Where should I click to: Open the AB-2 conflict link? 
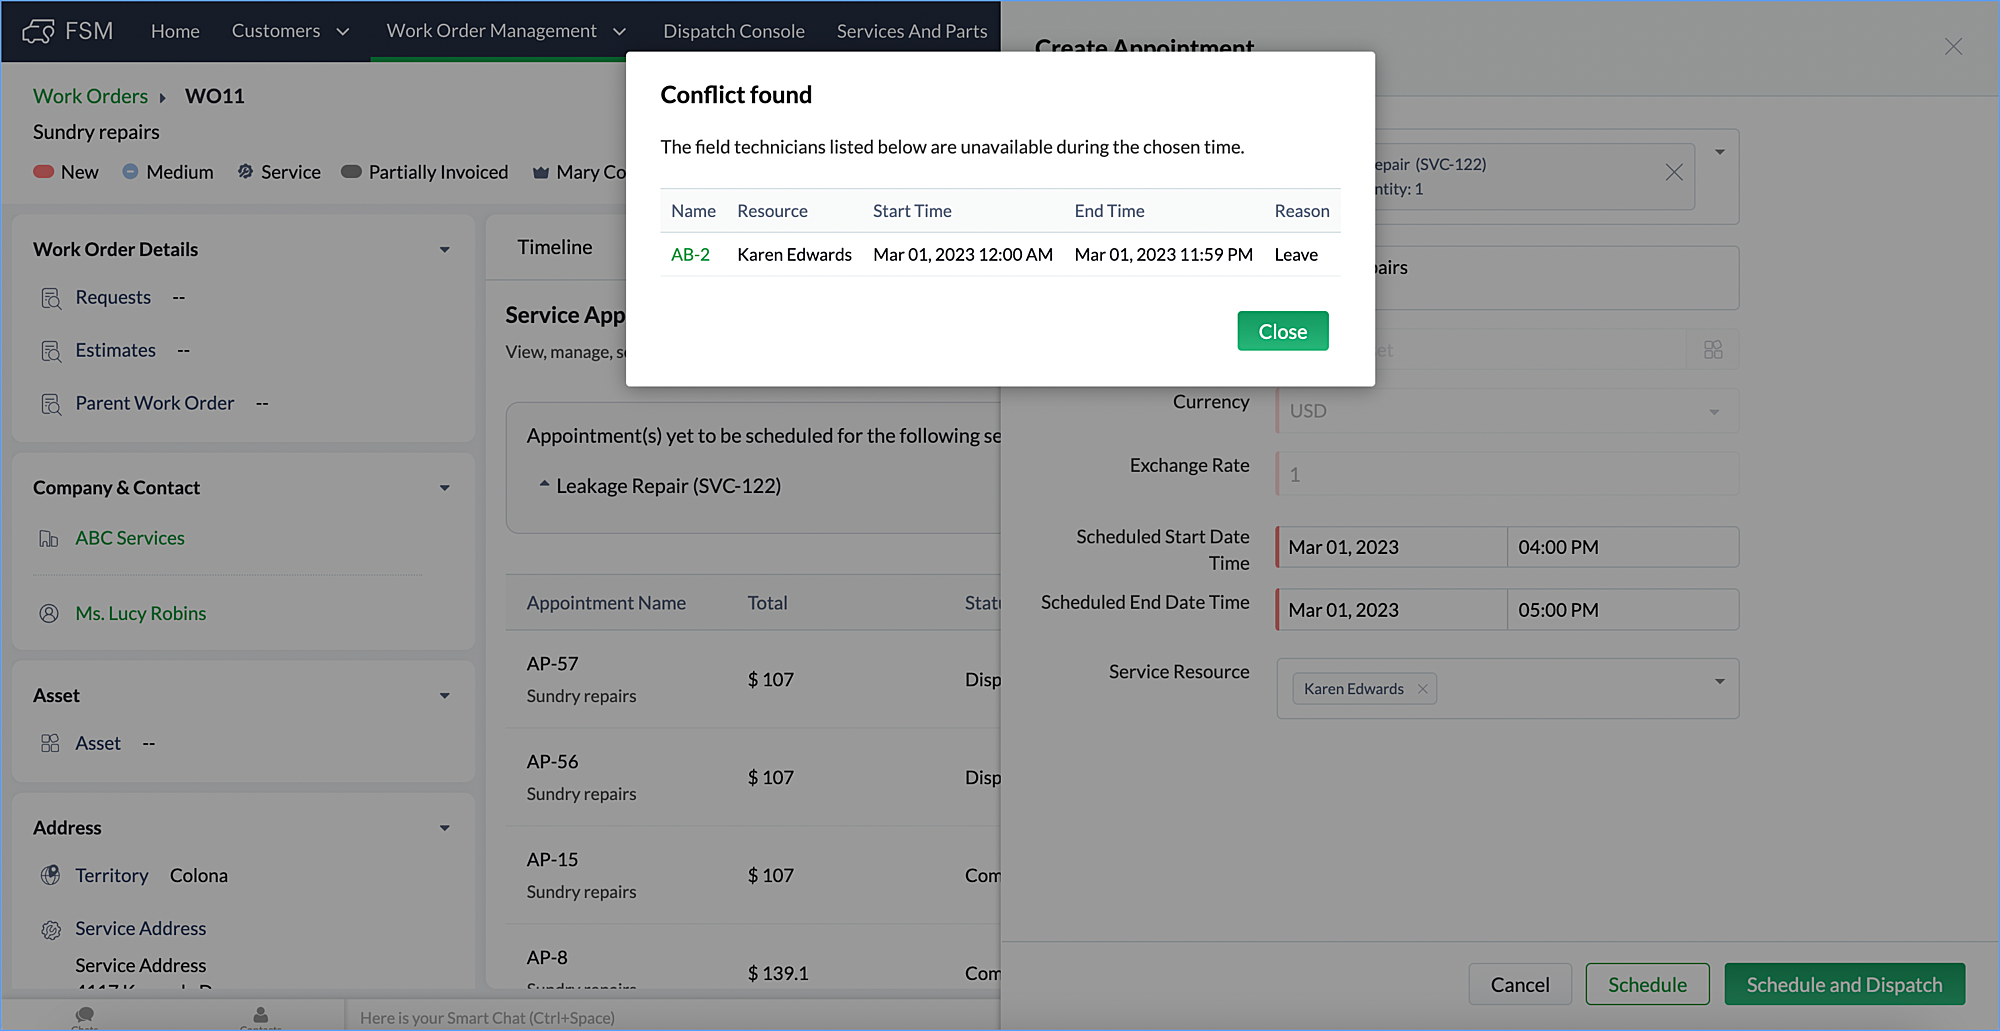(690, 255)
